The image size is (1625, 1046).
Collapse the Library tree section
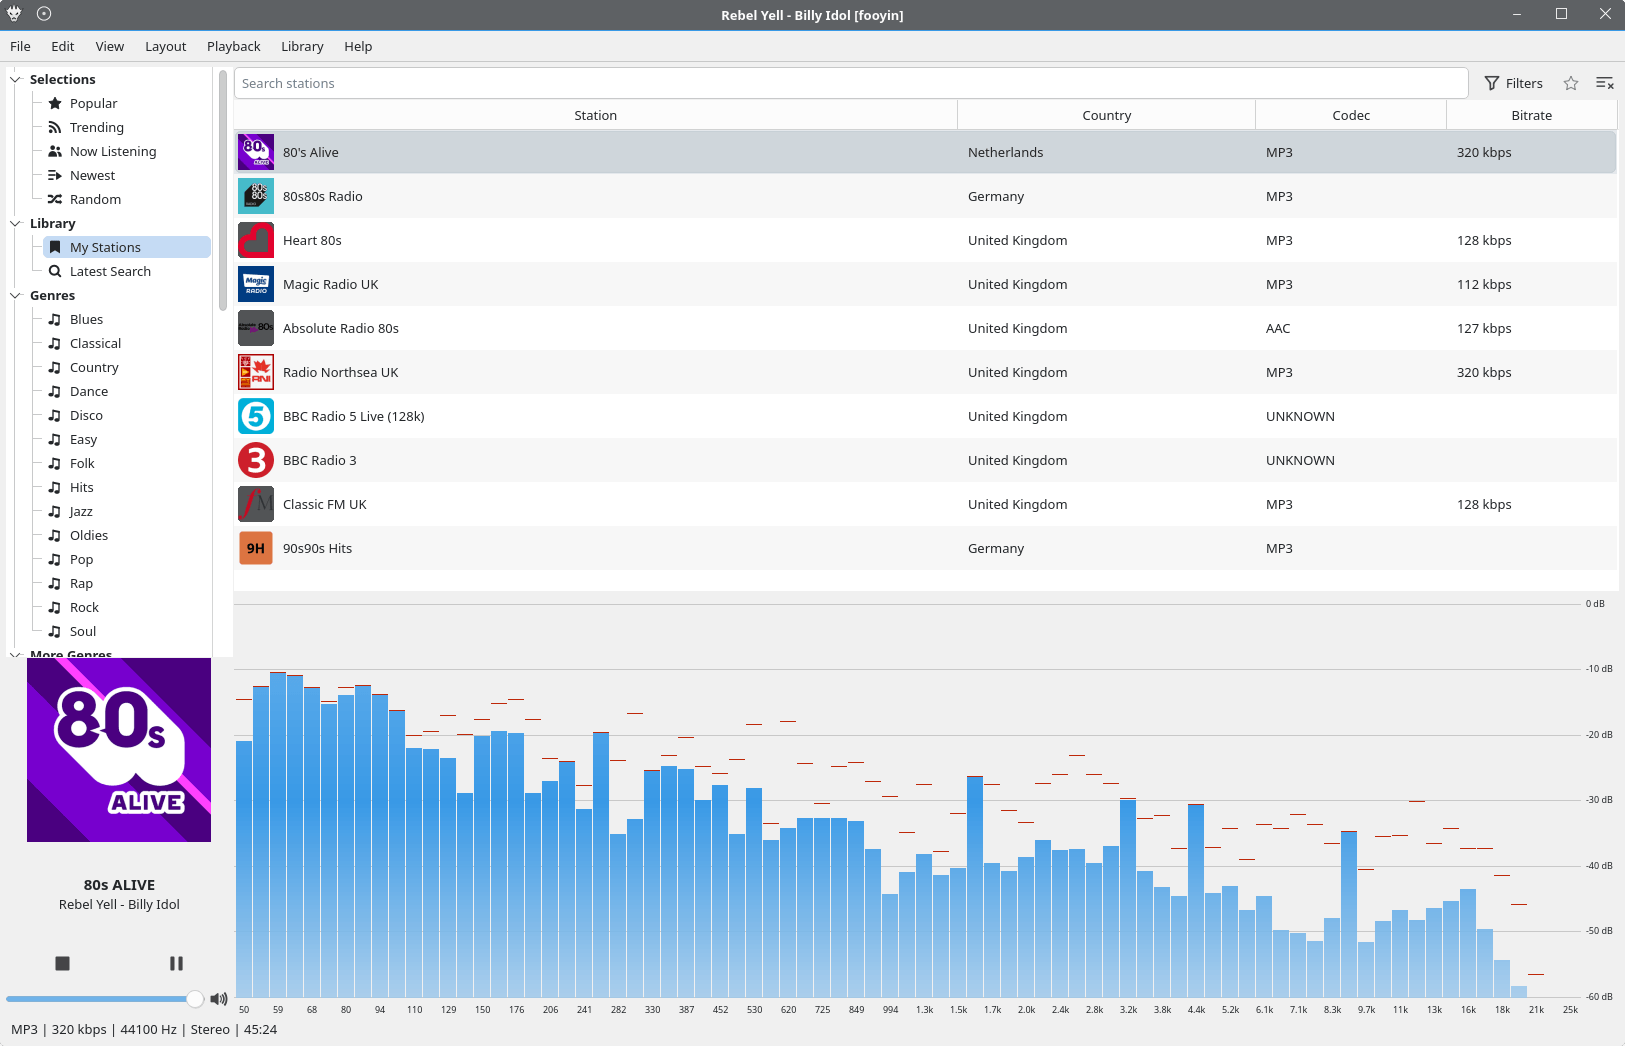pyautogui.click(x=15, y=223)
